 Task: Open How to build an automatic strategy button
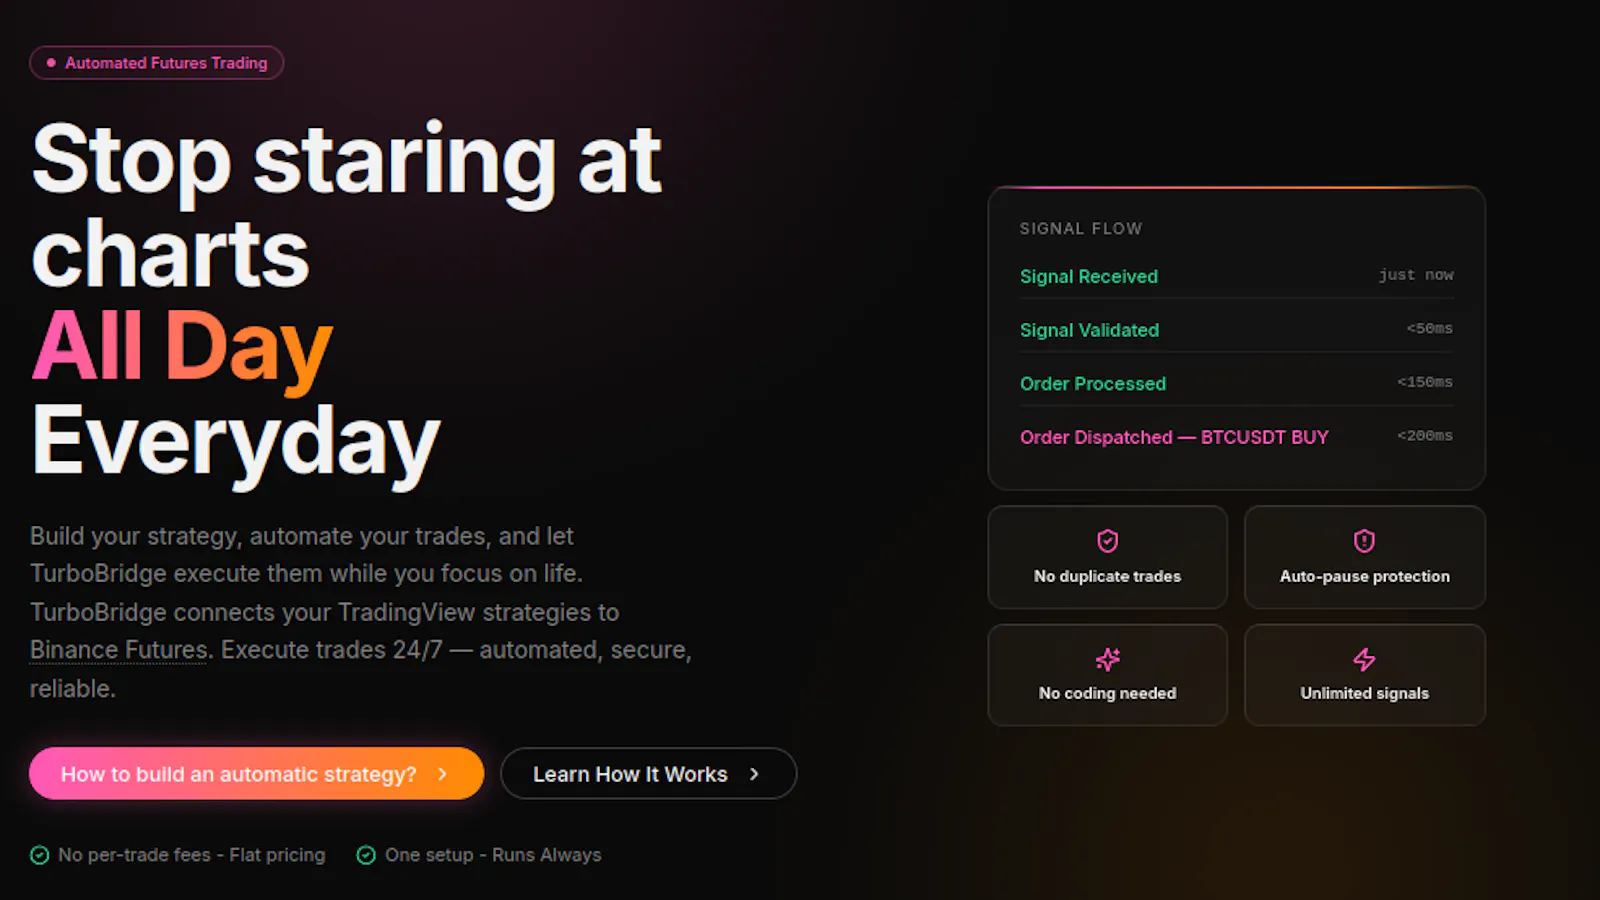pos(256,774)
